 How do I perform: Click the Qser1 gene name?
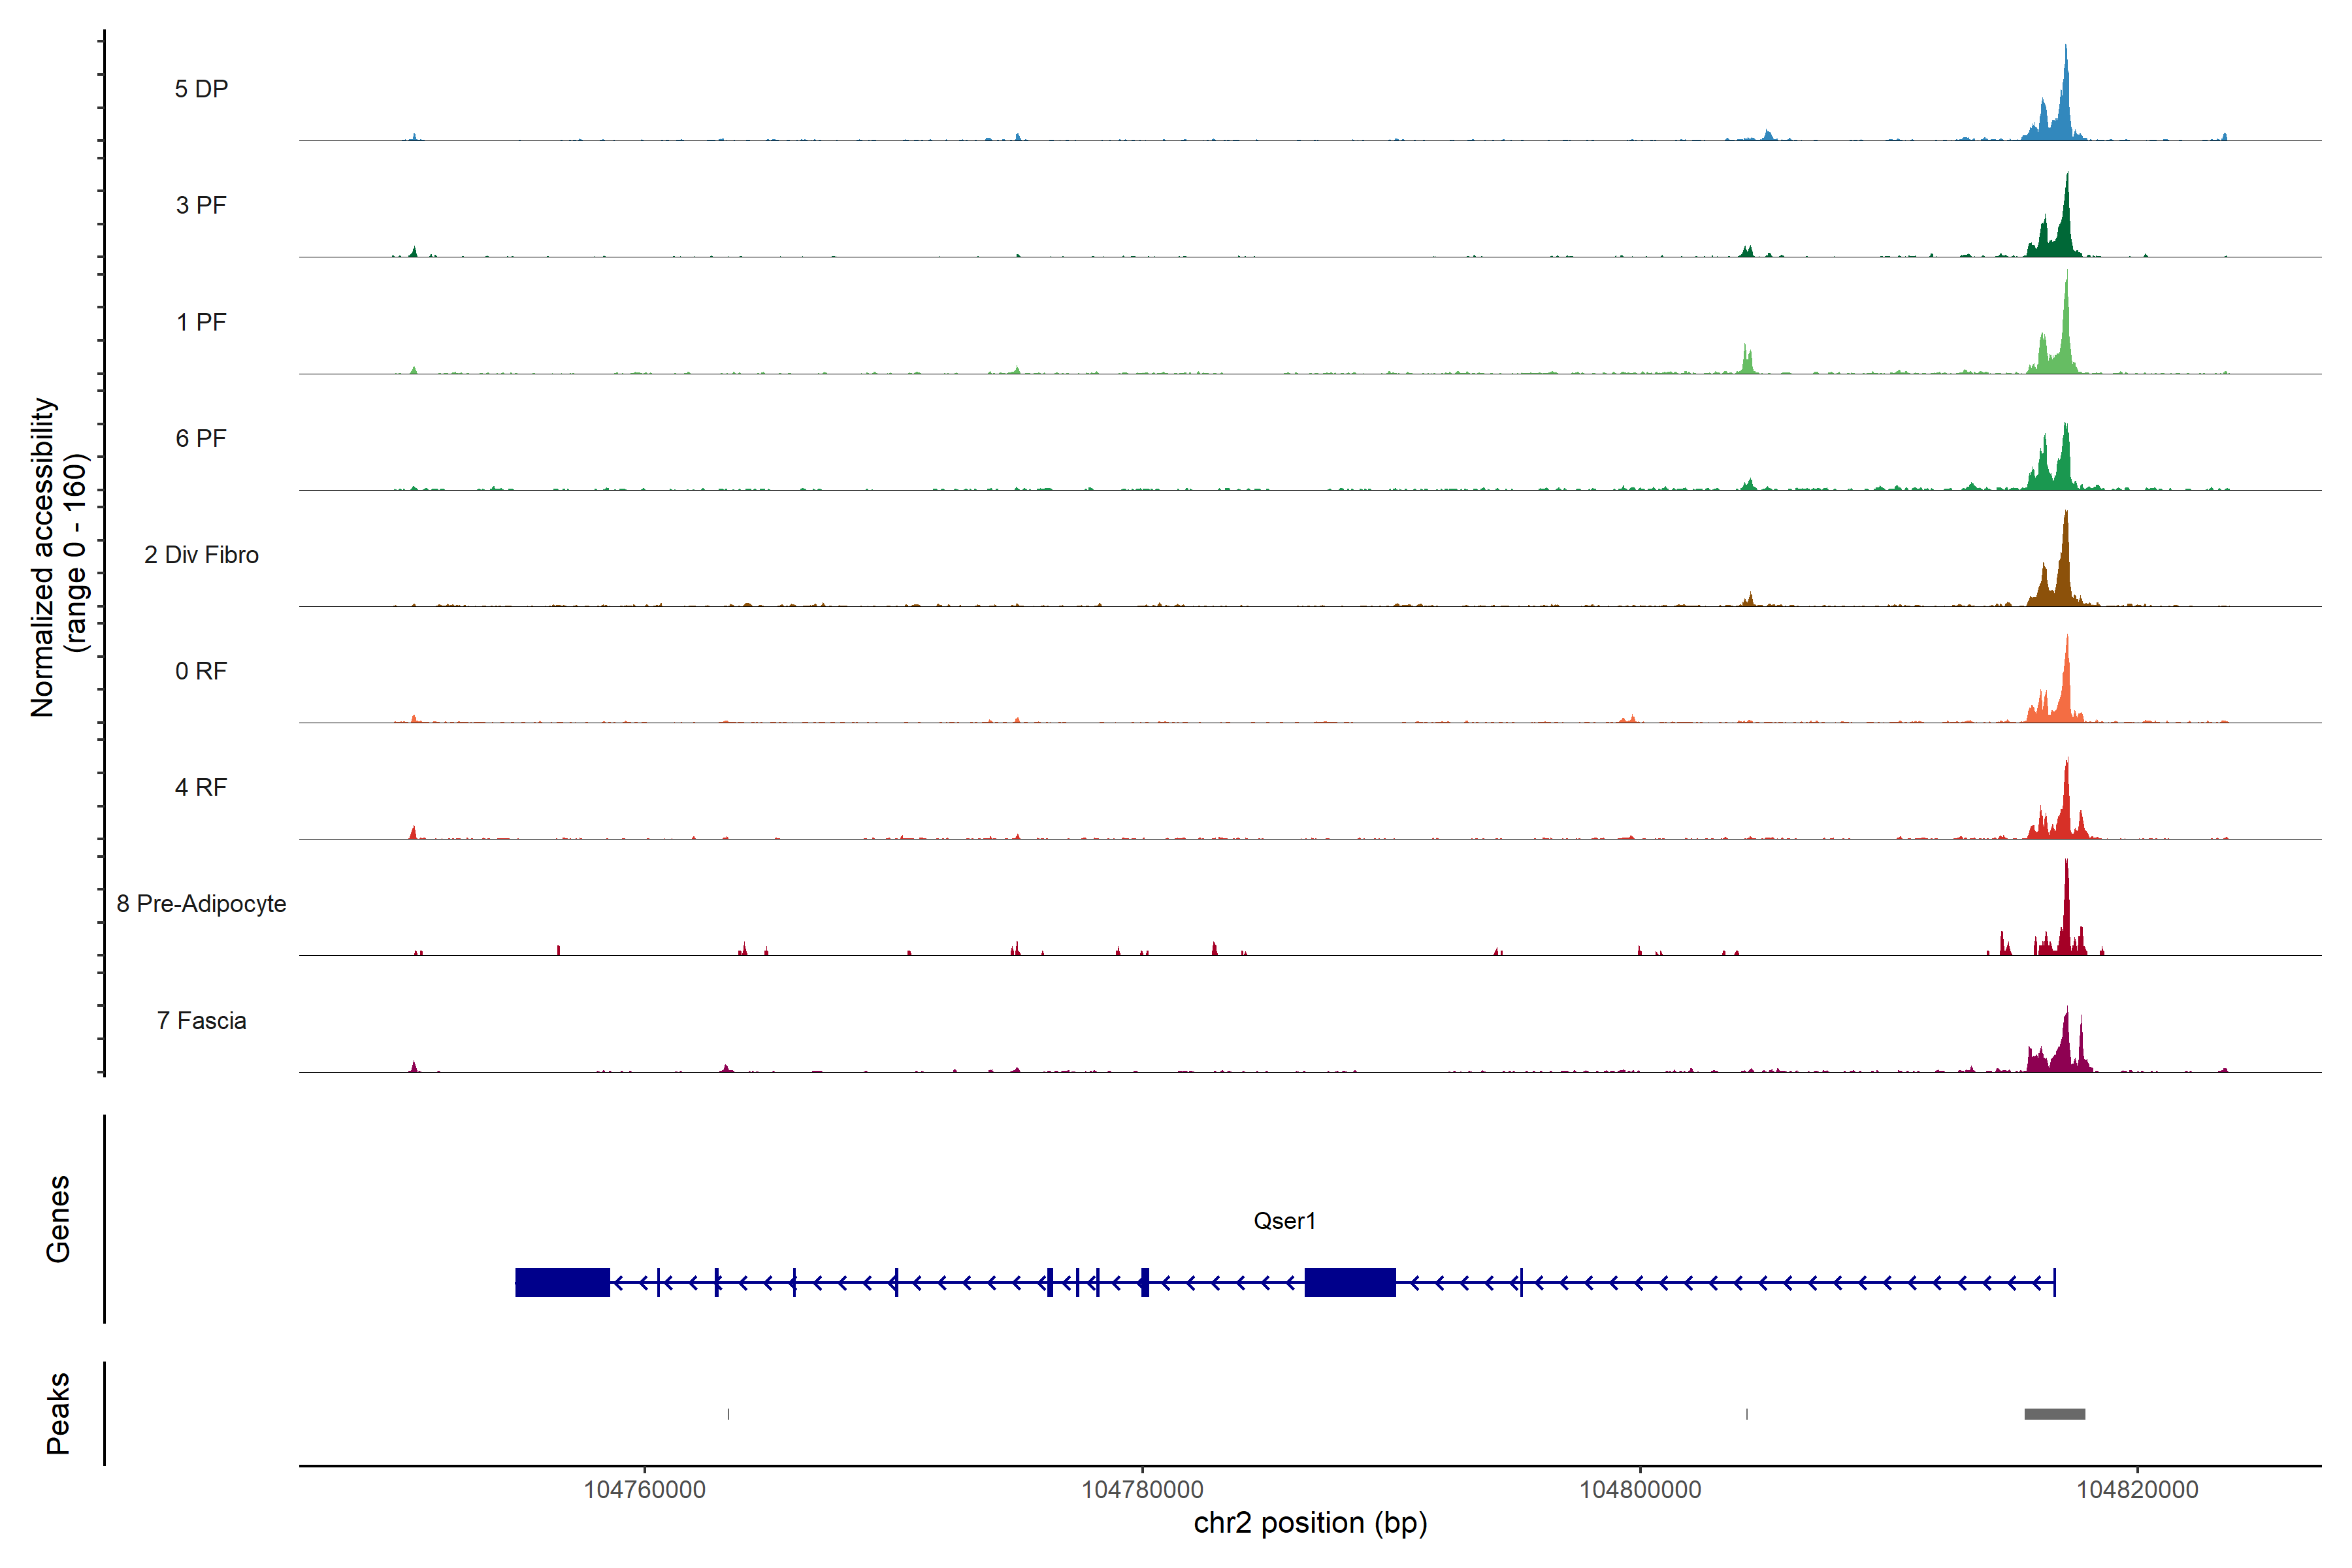(1284, 1221)
